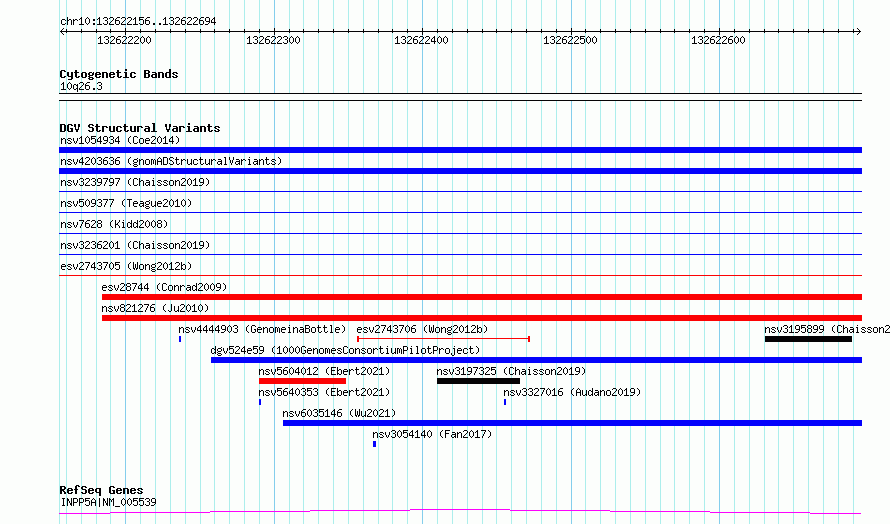
Task: Select the DGV Structural Variants track title
Action: pos(140,128)
